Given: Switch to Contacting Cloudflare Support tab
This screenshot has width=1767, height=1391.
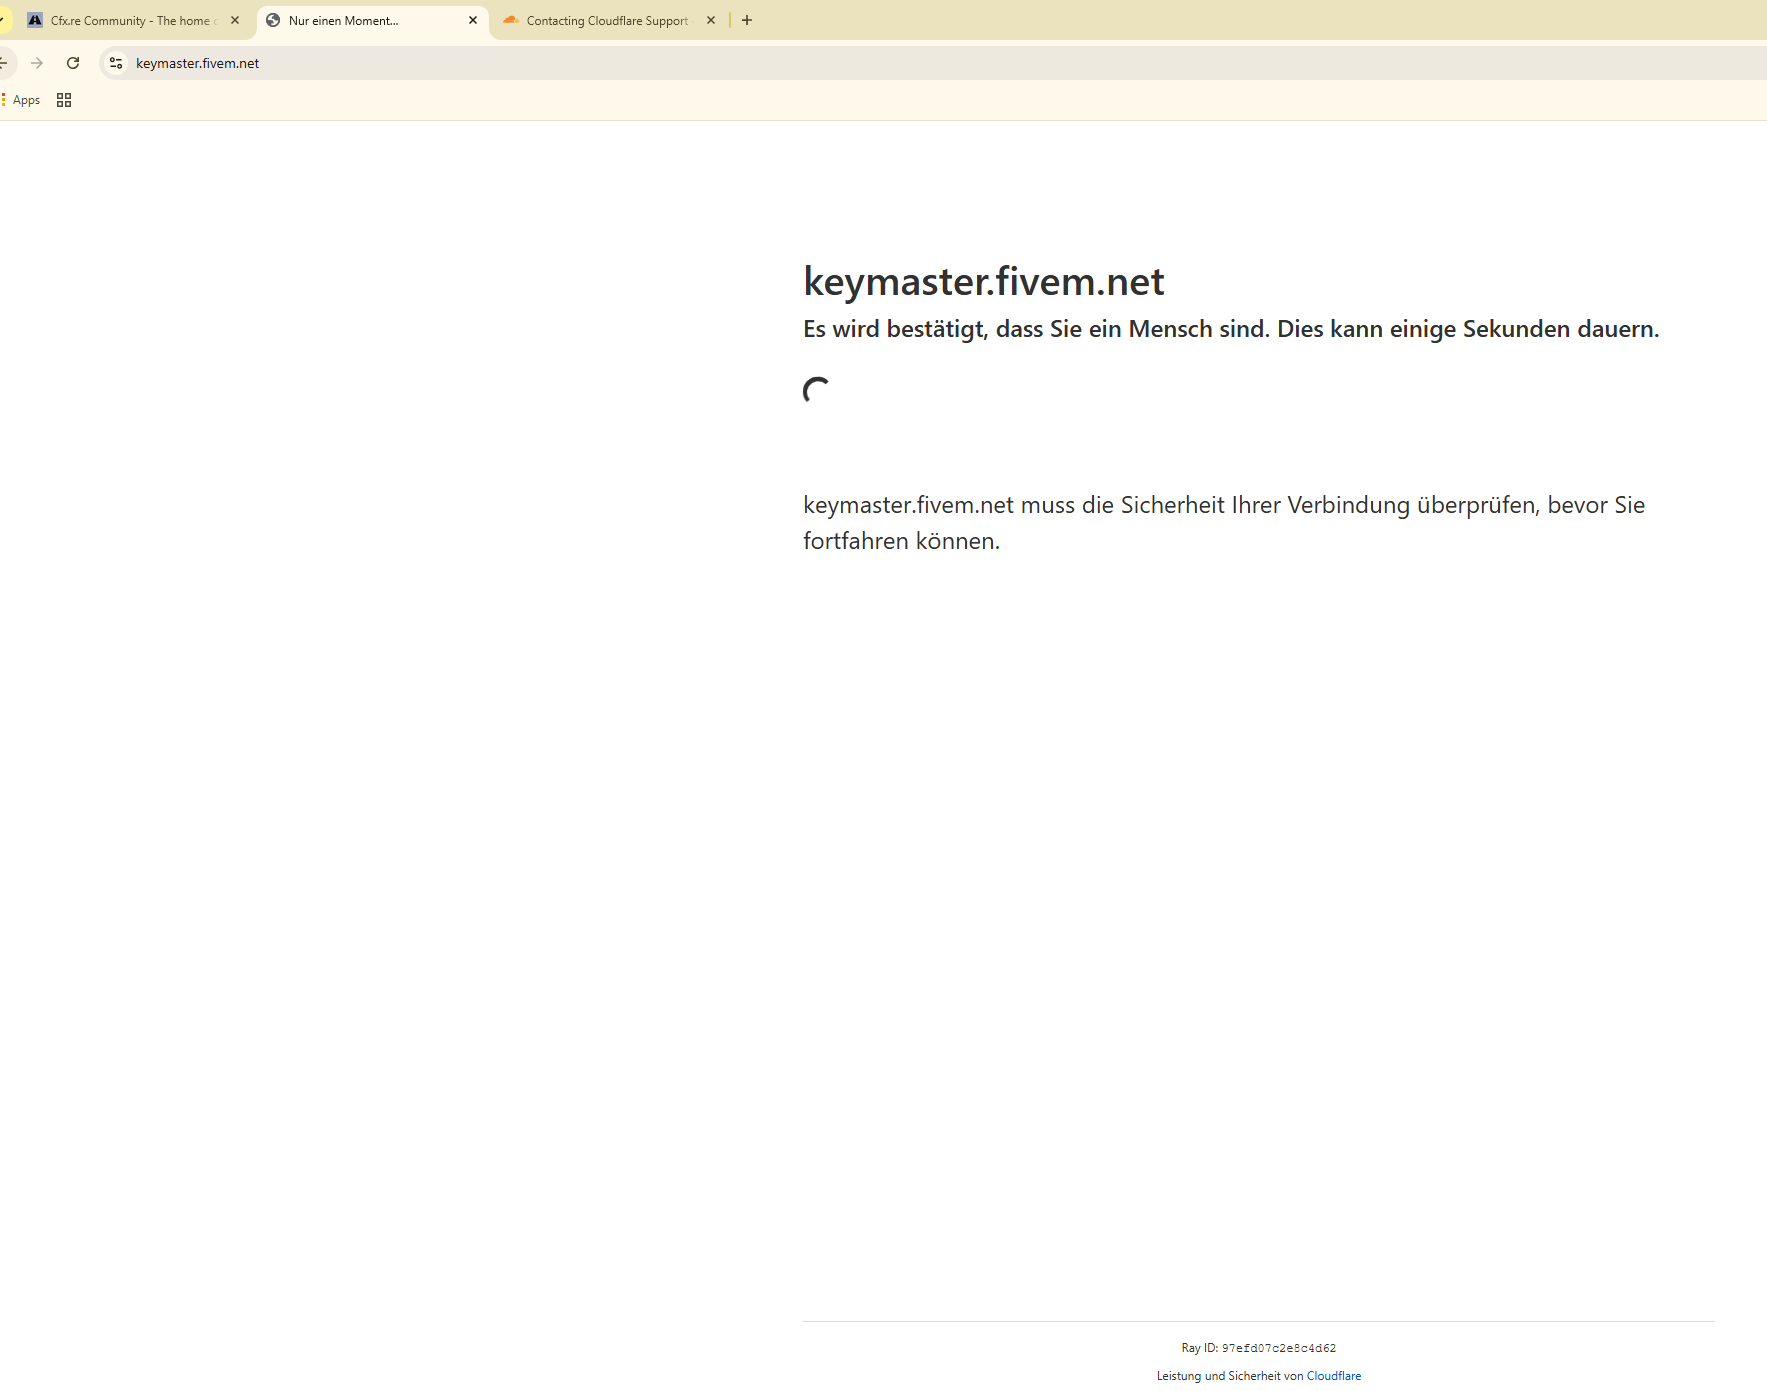Looking at the screenshot, I should [x=609, y=21].
